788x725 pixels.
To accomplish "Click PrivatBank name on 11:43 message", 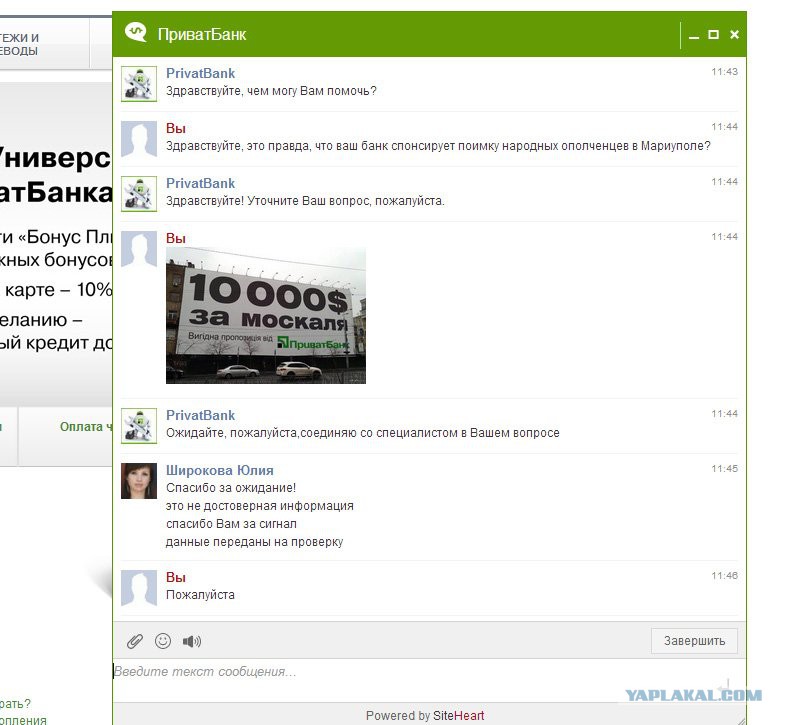I will (x=200, y=73).
